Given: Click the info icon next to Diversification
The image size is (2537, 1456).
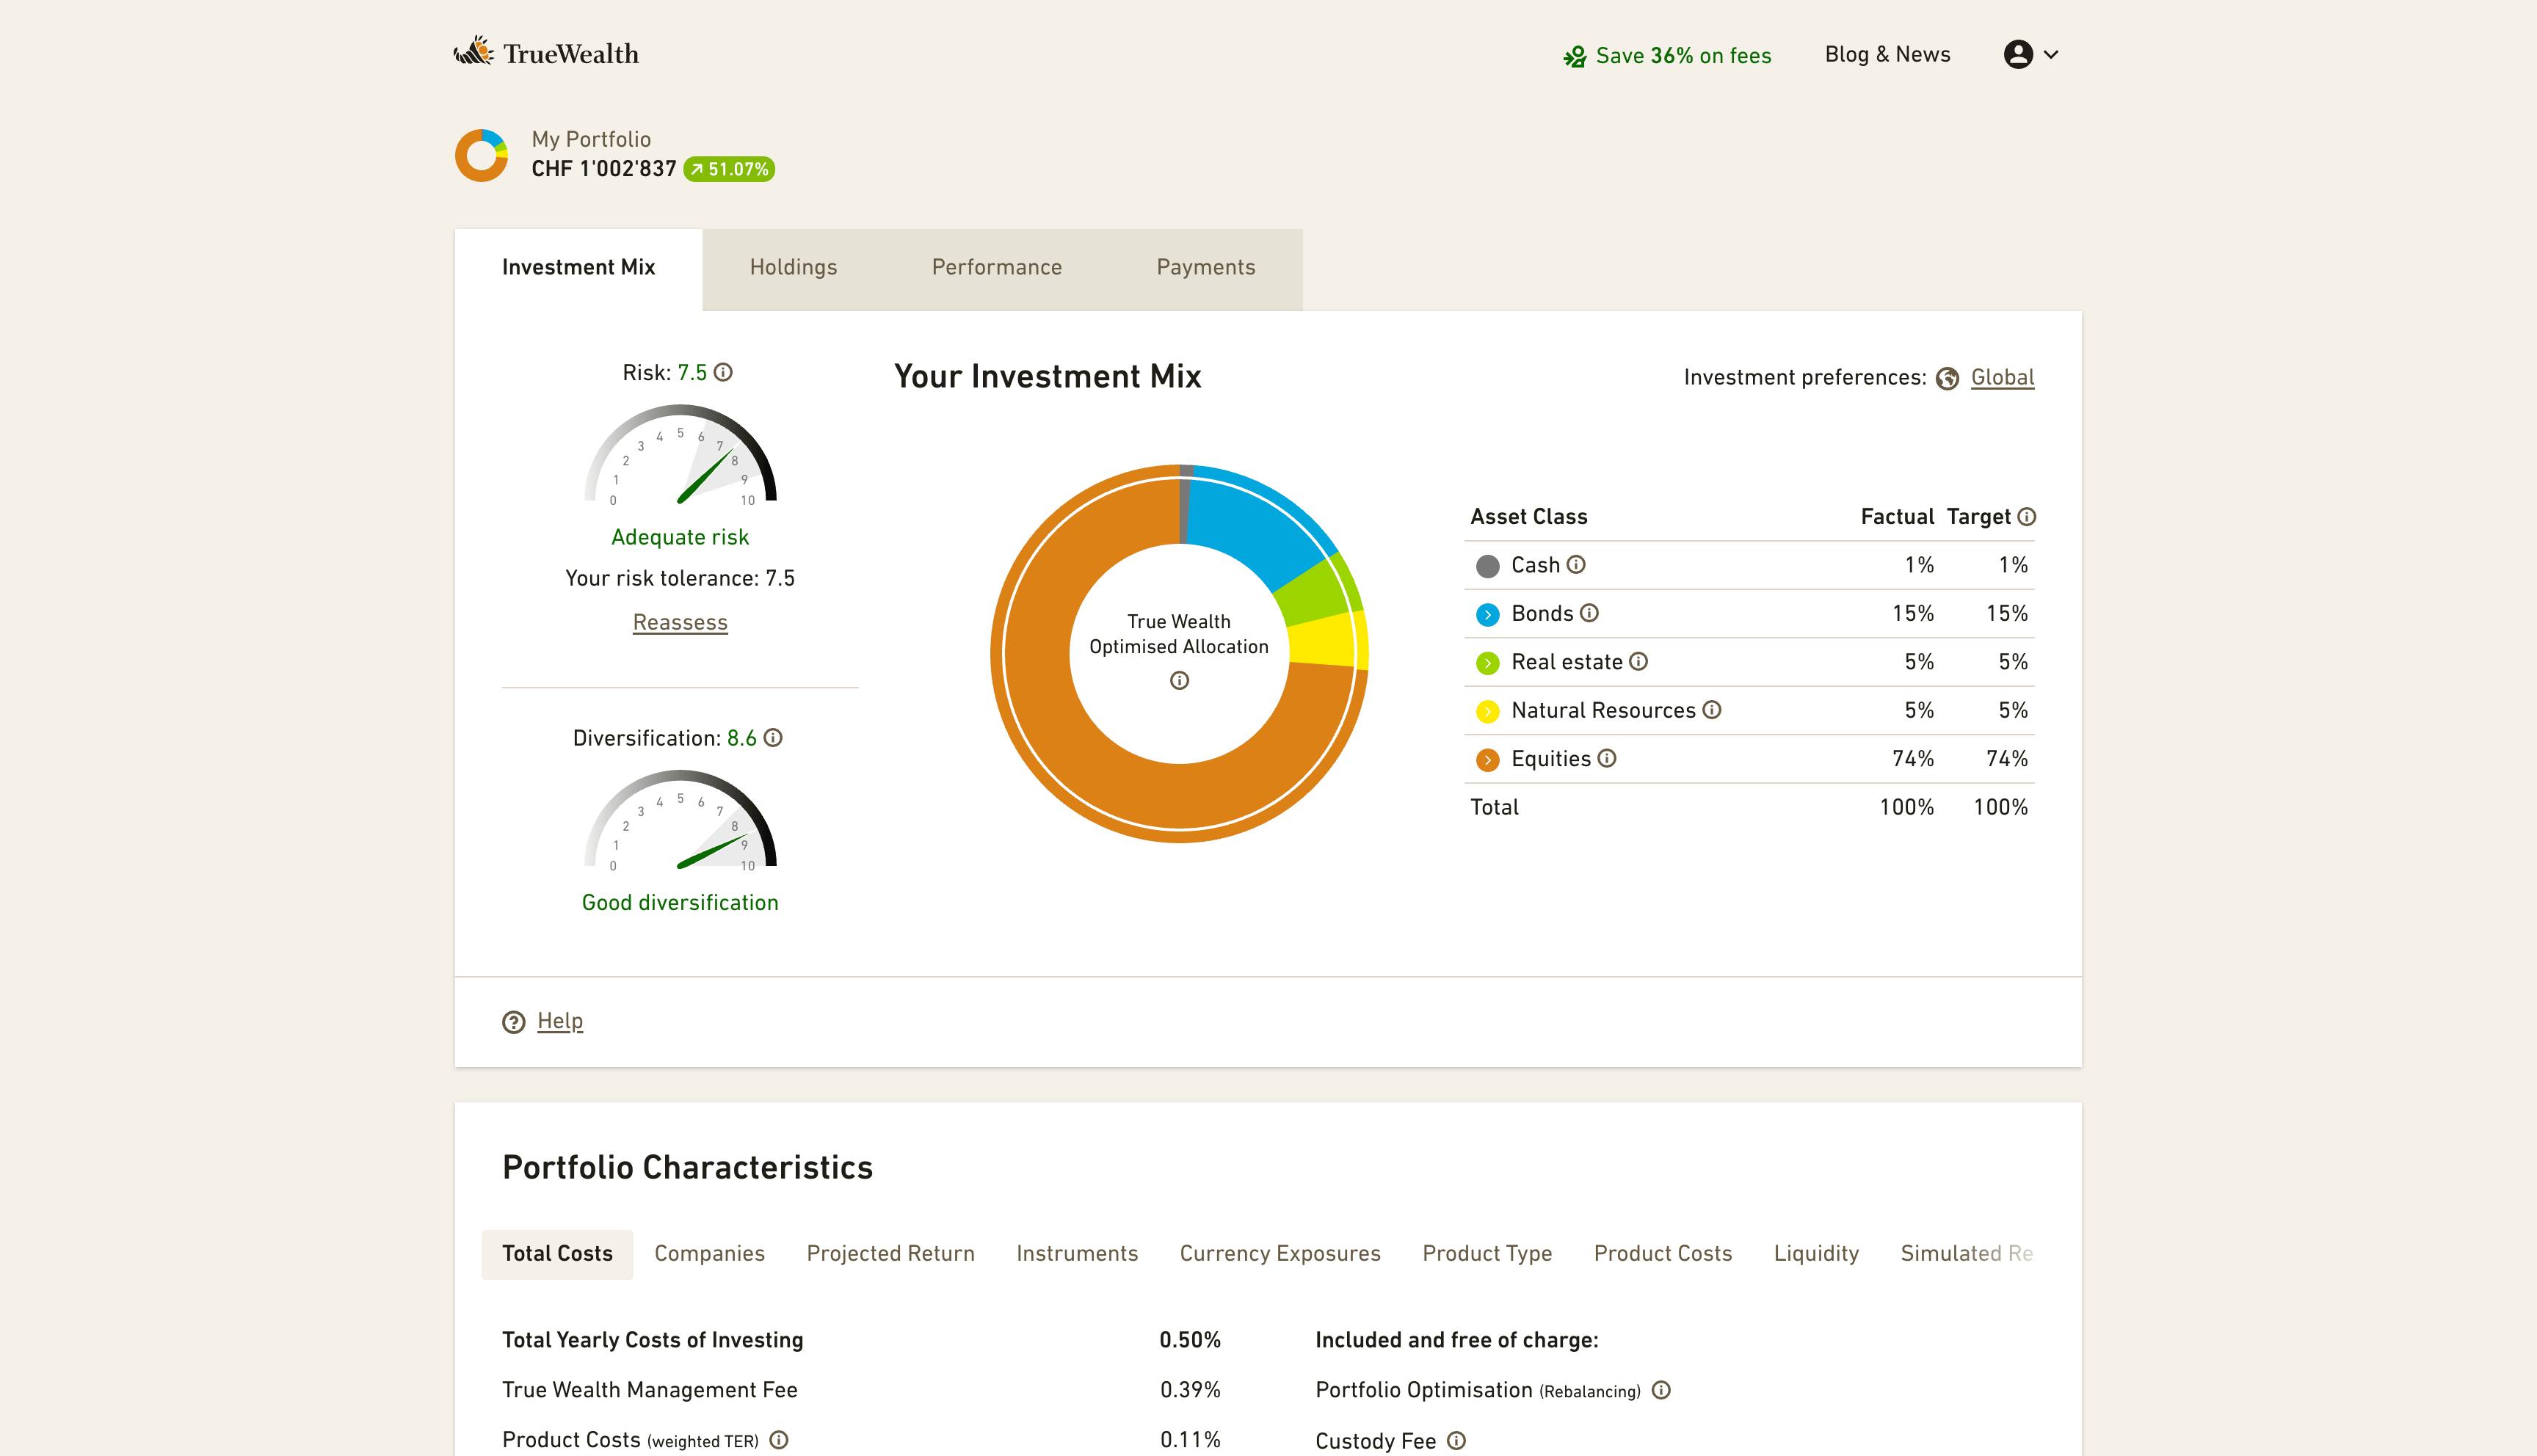Looking at the screenshot, I should pyautogui.click(x=773, y=738).
